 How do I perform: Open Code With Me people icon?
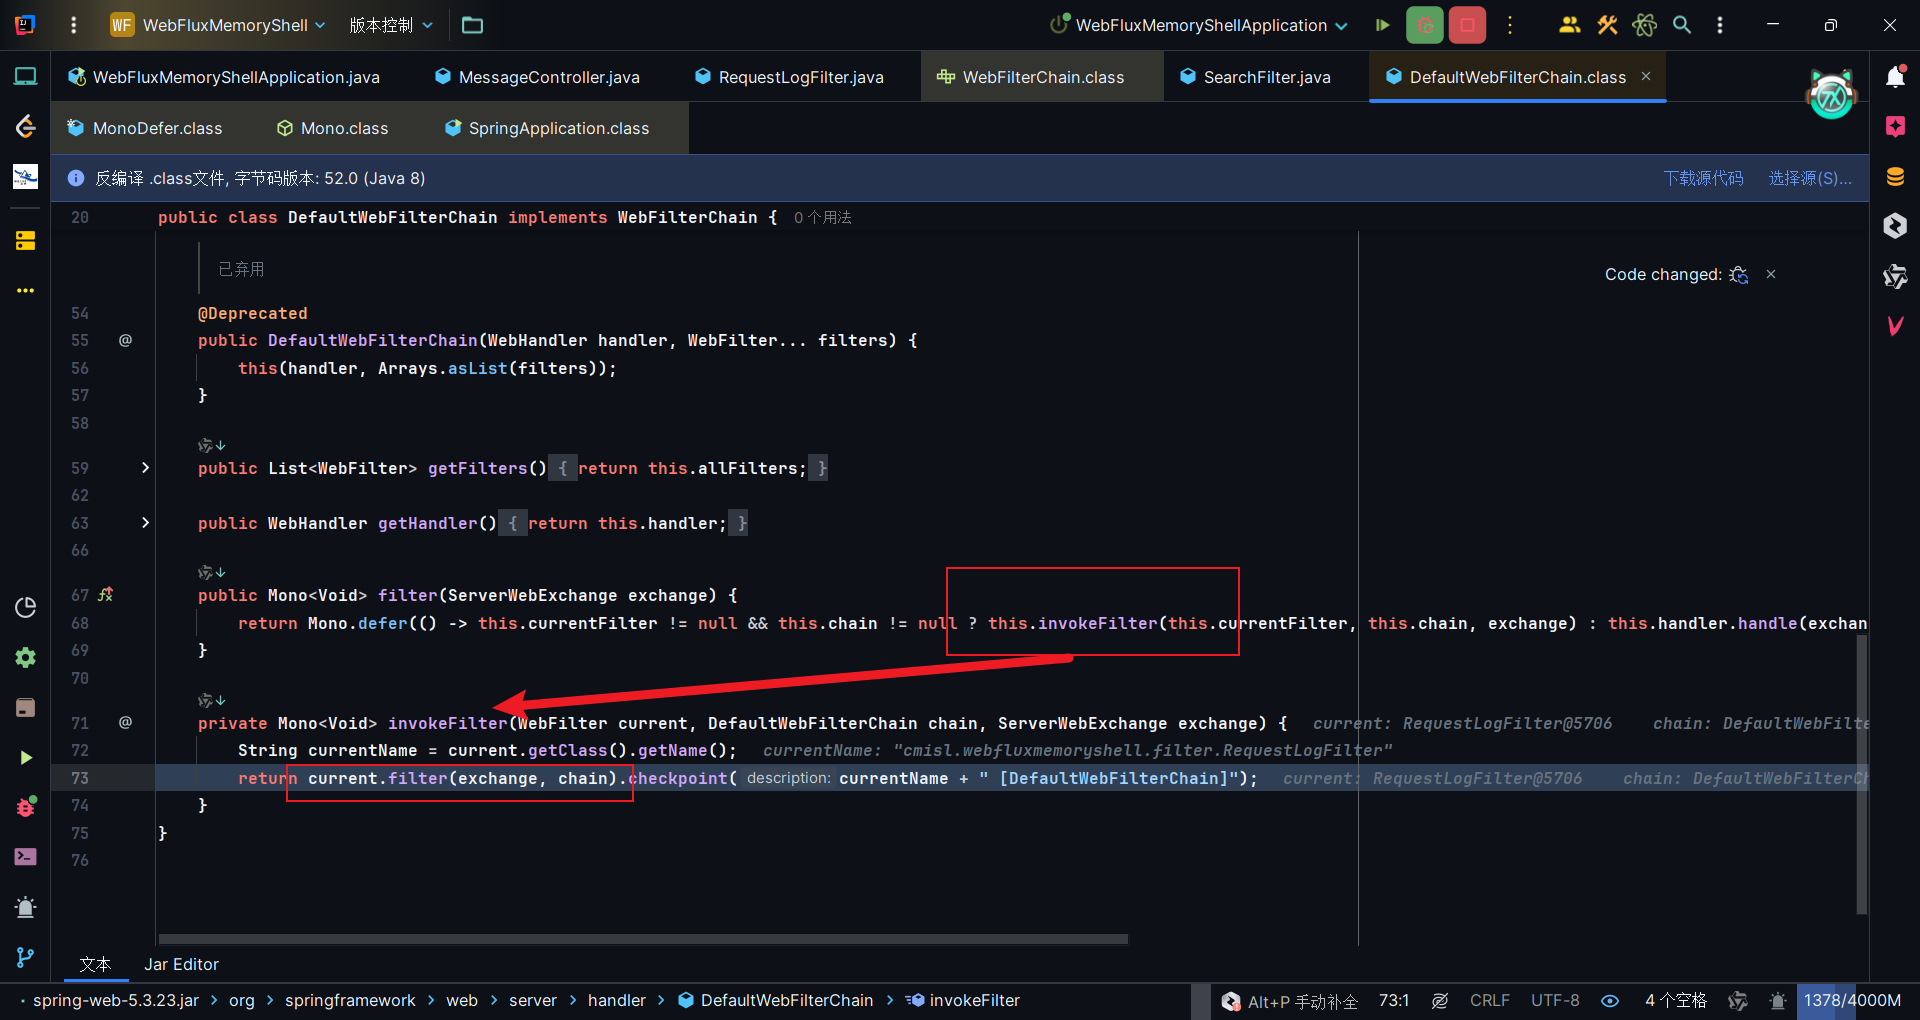(1569, 25)
